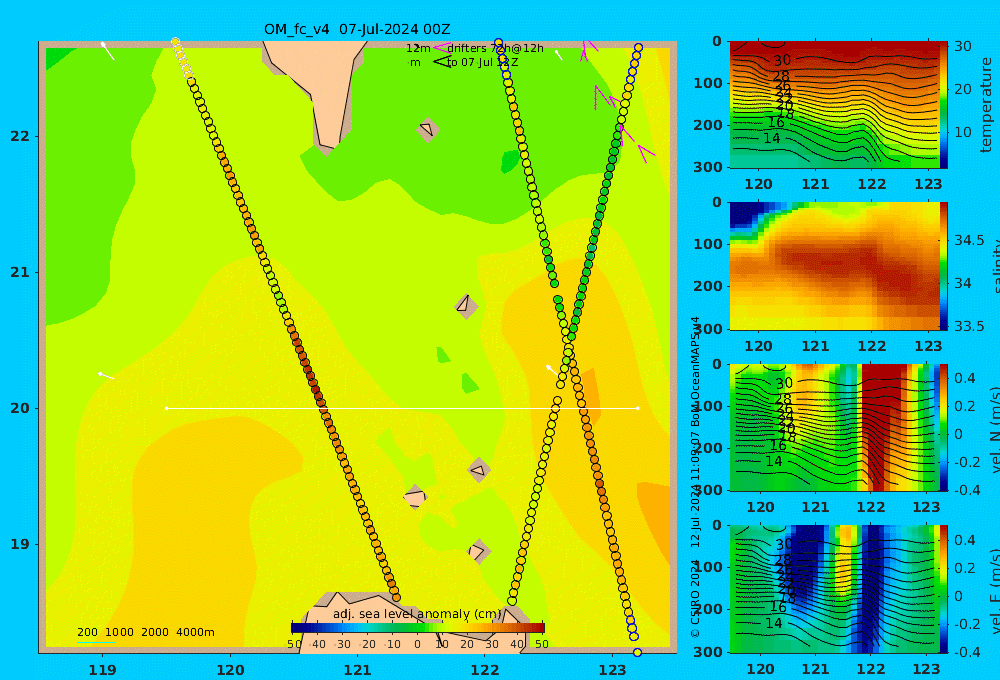1000x680 pixels.
Task: Click the small island marker just above latitude 22
Action: point(428,129)
